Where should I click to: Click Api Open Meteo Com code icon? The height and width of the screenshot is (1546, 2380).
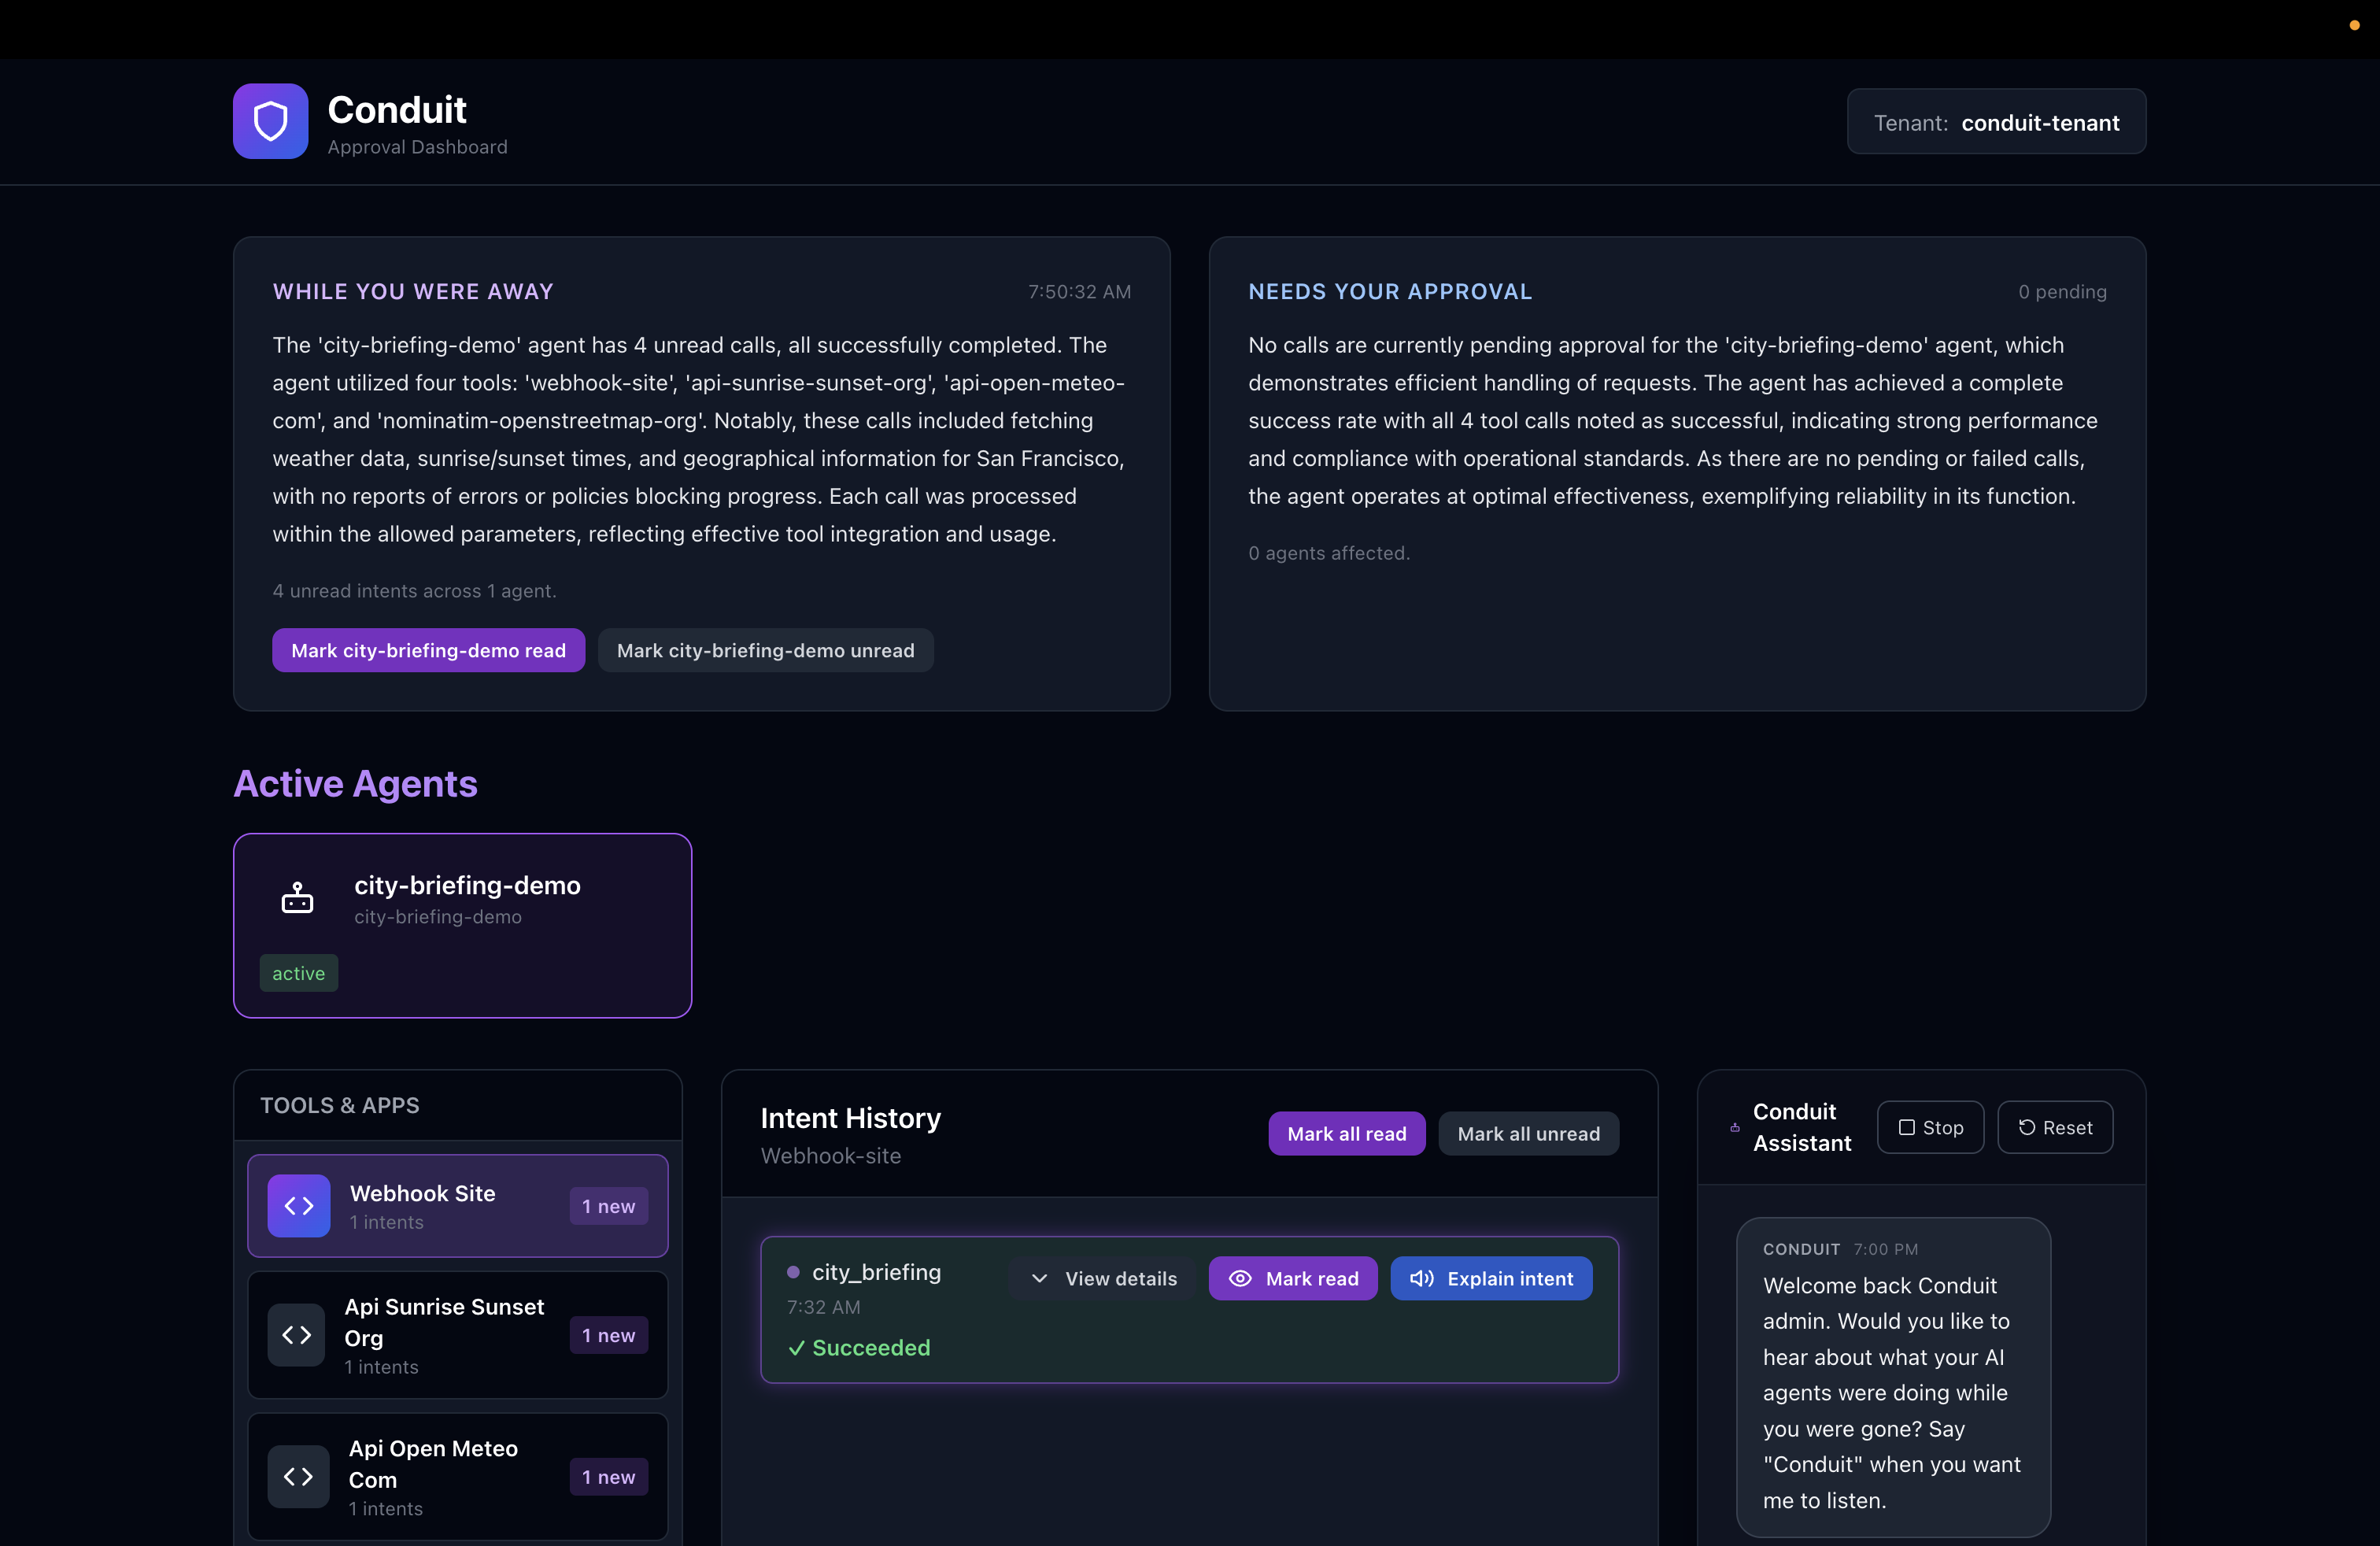tap(298, 1476)
